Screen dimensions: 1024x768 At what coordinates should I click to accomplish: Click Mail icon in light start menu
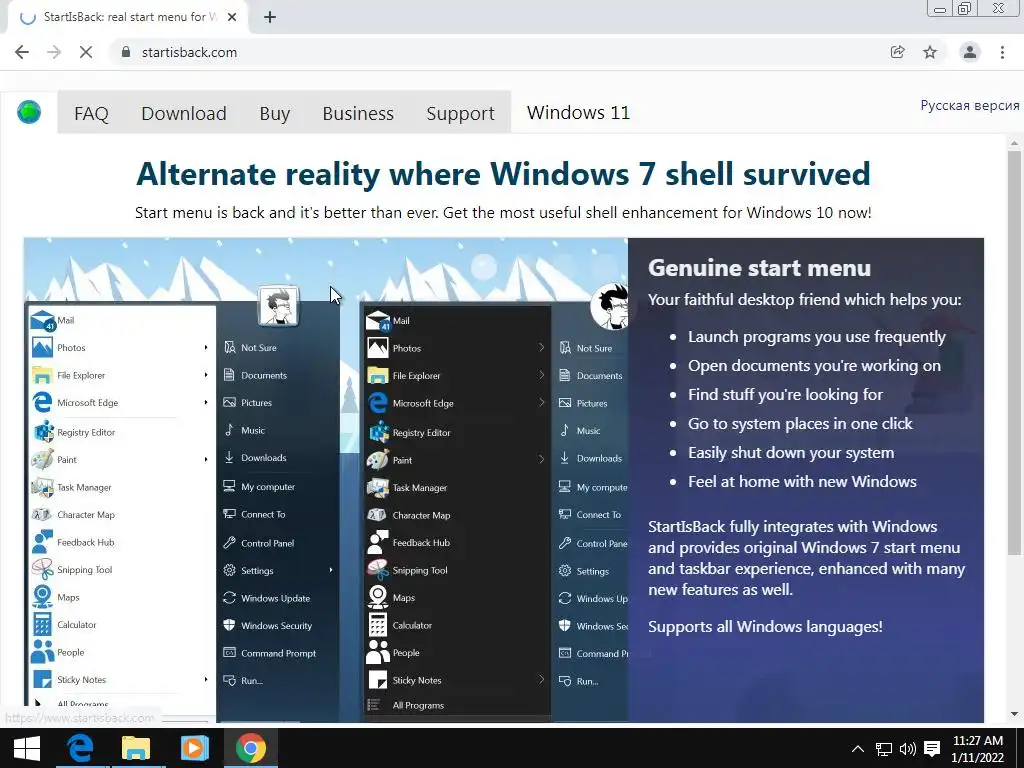pyautogui.click(x=42, y=321)
